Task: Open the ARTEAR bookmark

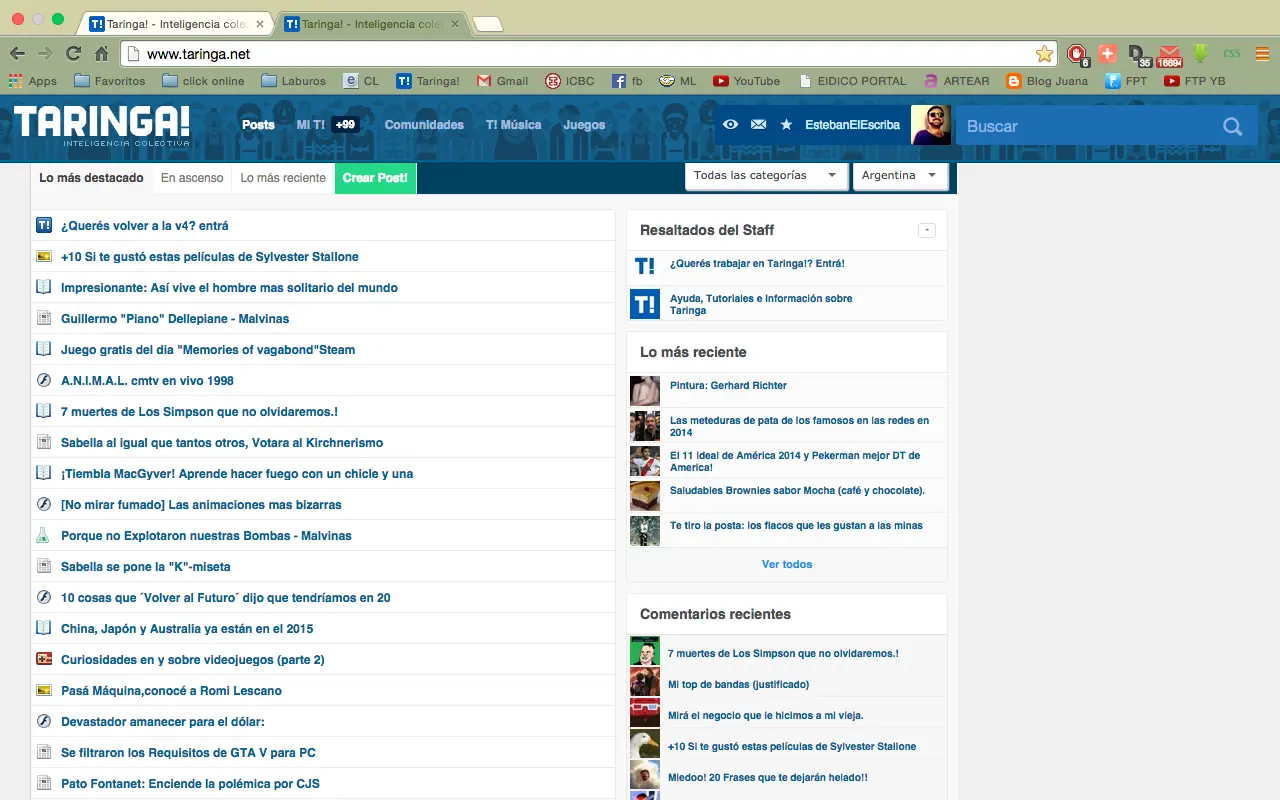Action: (956, 81)
